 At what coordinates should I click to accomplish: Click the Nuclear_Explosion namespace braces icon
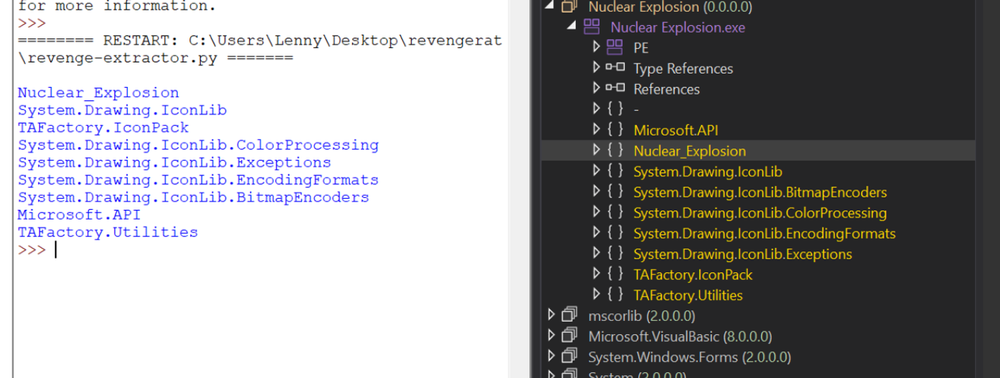pos(615,150)
